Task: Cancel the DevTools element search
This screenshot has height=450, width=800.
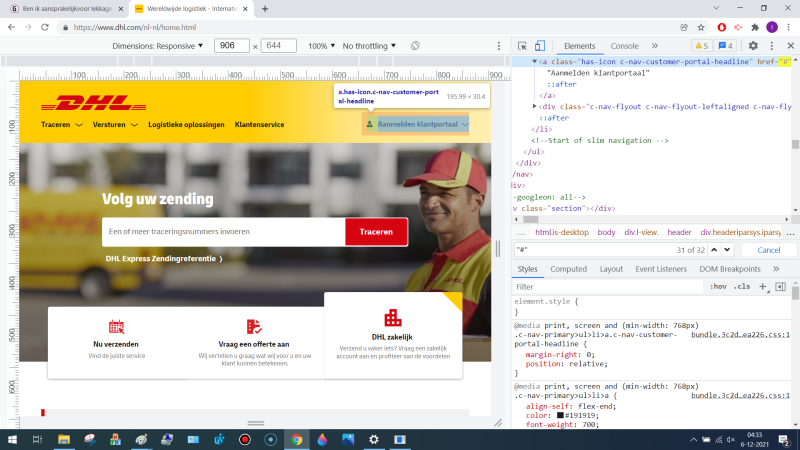Action: pos(768,249)
